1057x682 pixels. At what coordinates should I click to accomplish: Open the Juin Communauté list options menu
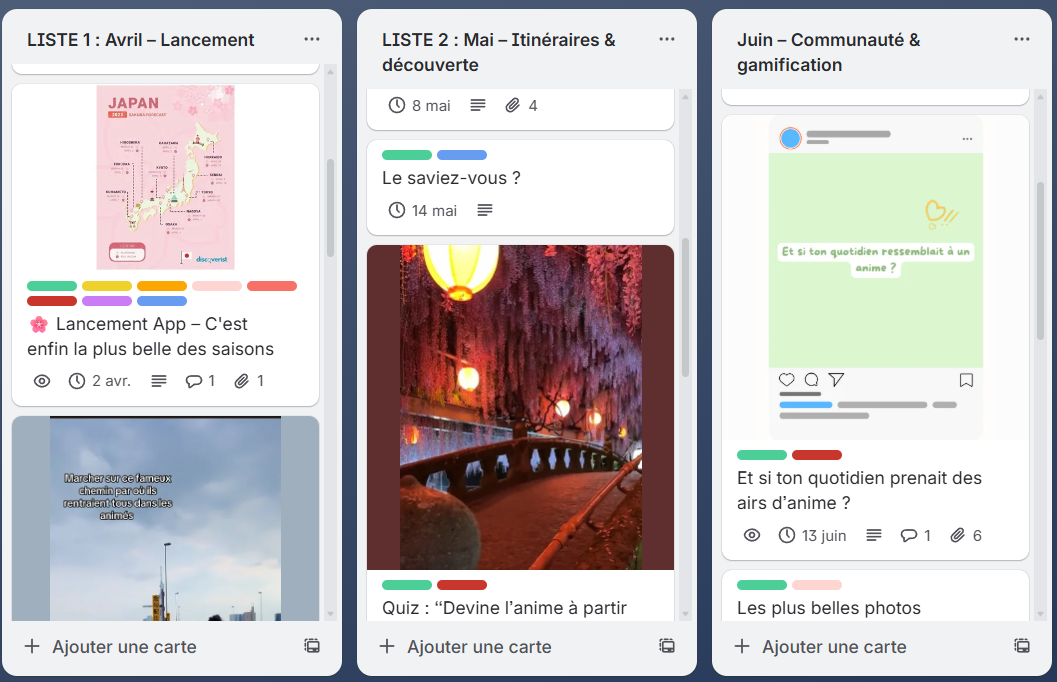coord(1022,39)
